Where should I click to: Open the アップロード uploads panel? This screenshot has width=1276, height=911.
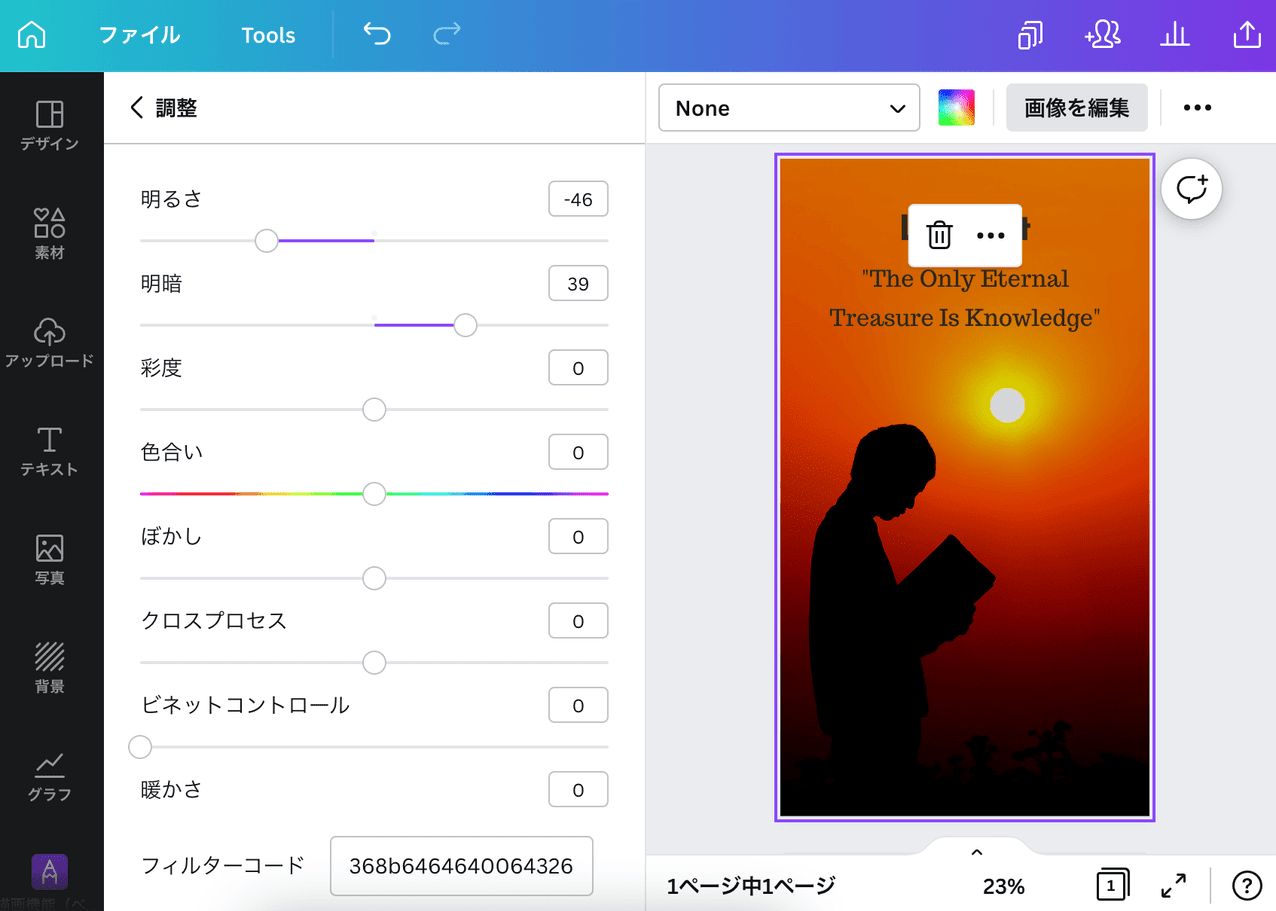coord(51,340)
